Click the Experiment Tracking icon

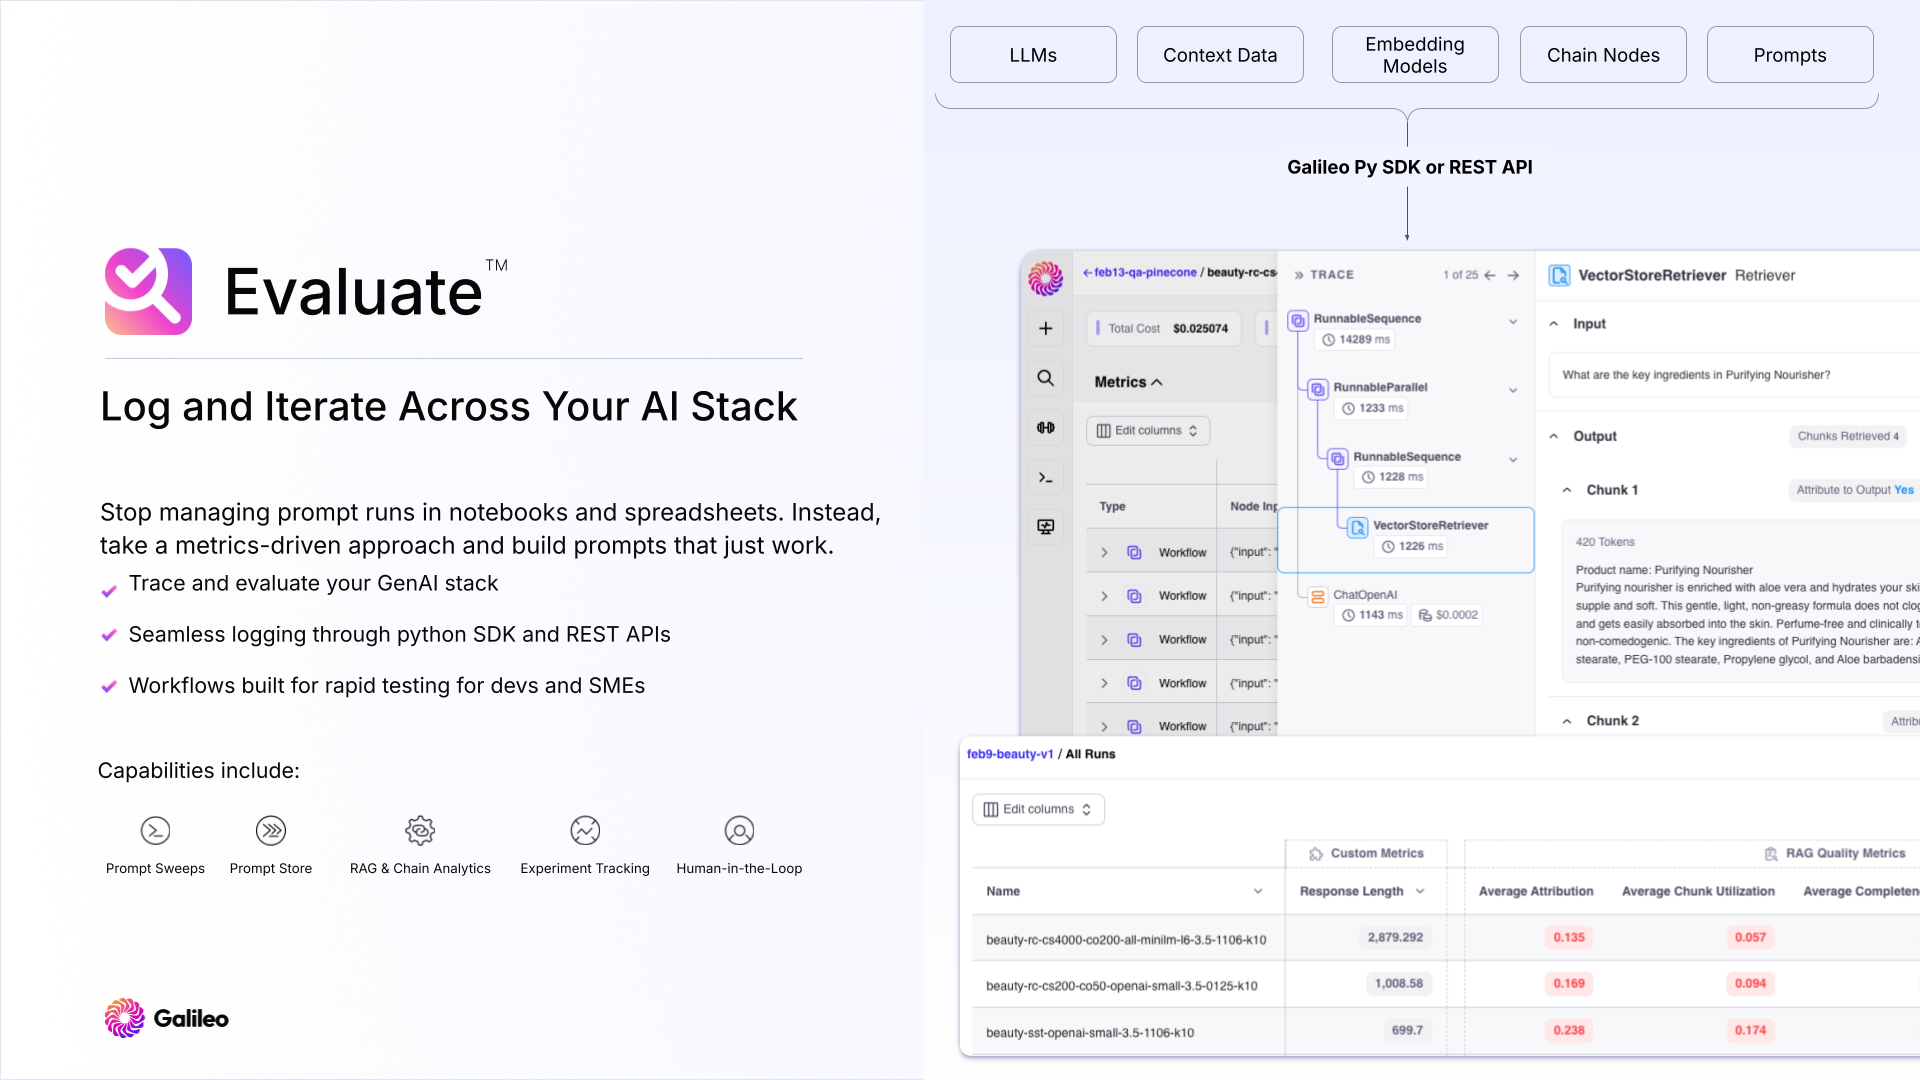pyautogui.click(x=585, y=830)
